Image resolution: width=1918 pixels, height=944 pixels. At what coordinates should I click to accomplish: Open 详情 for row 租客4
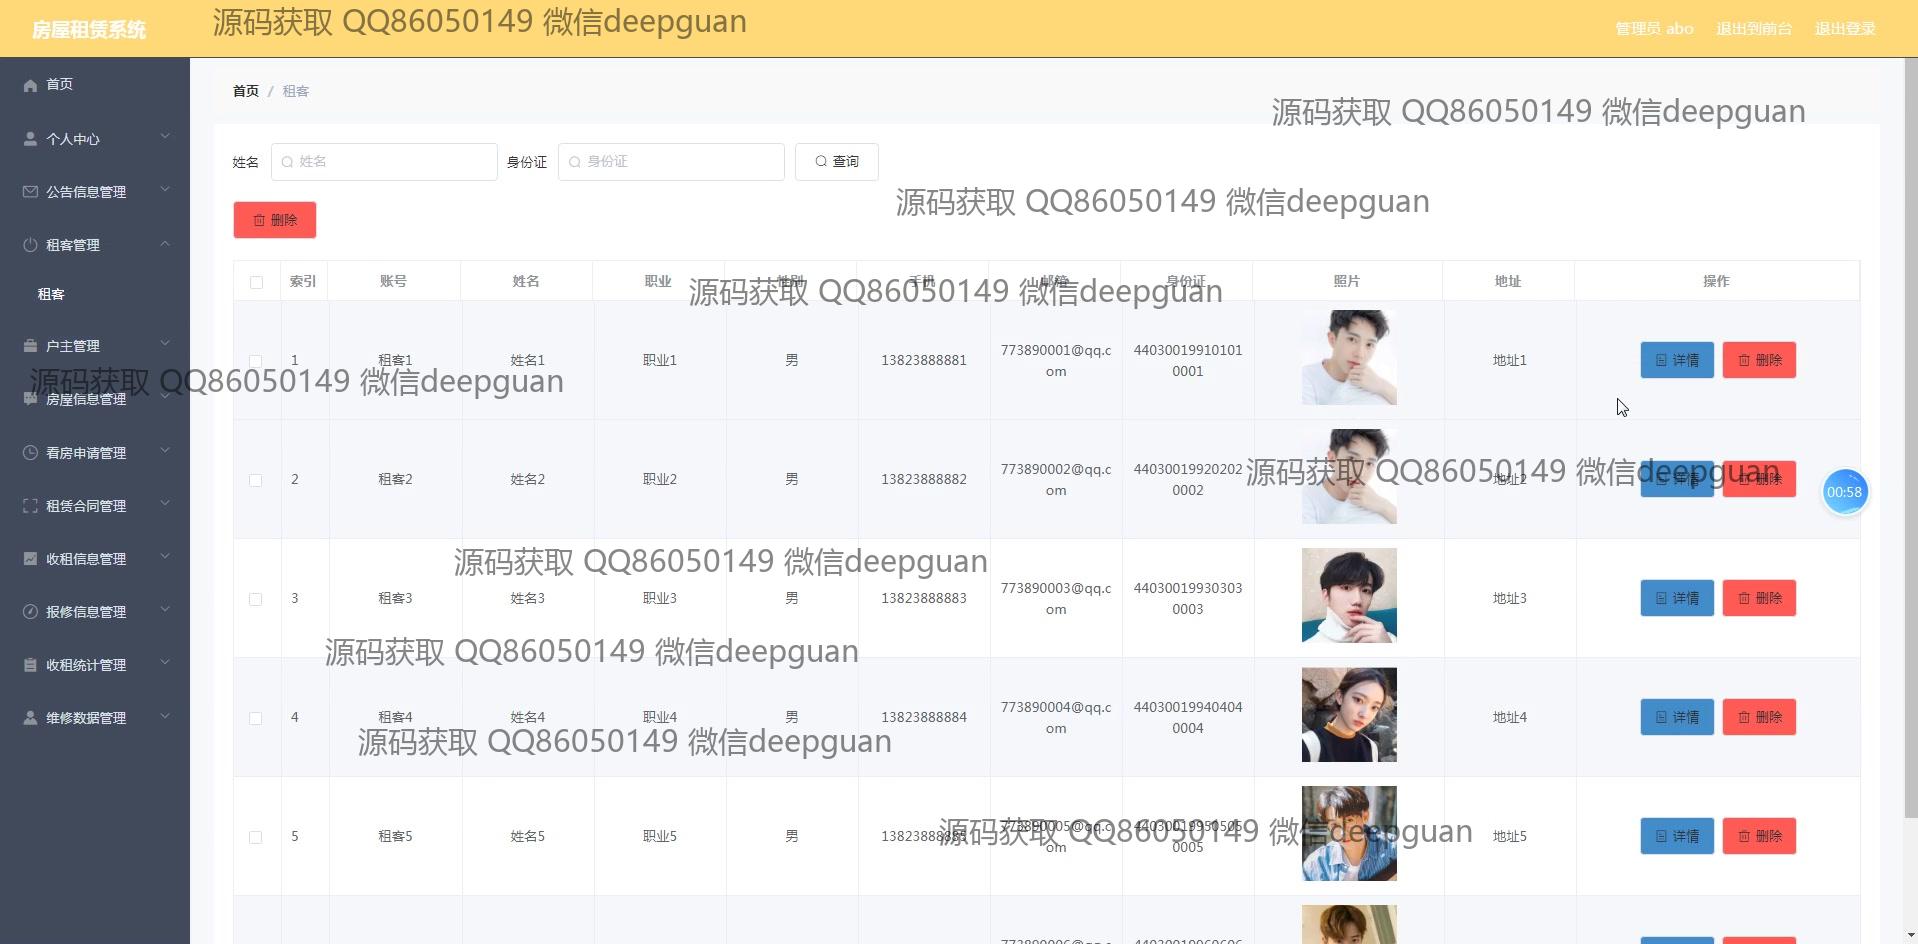[1677, 717]
